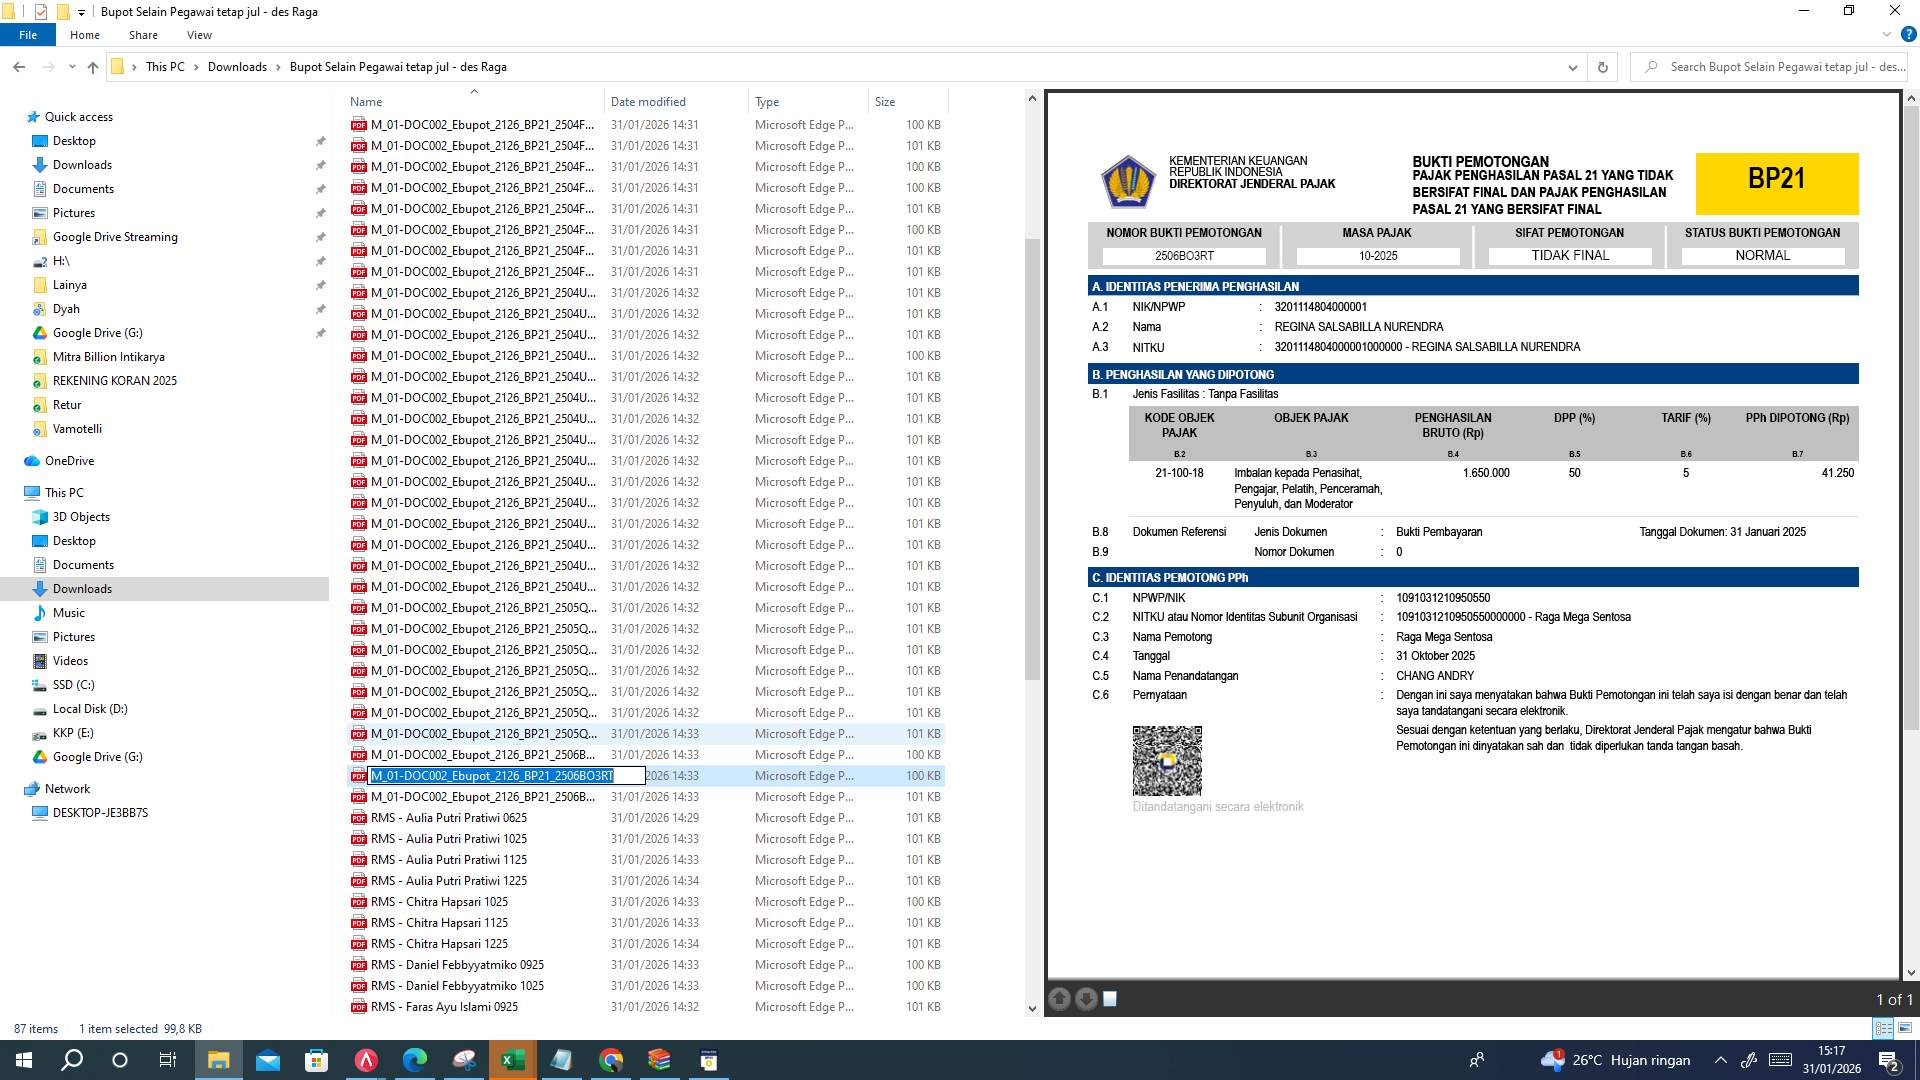Toggle the pin next to Downloads in Quick access

321,164
